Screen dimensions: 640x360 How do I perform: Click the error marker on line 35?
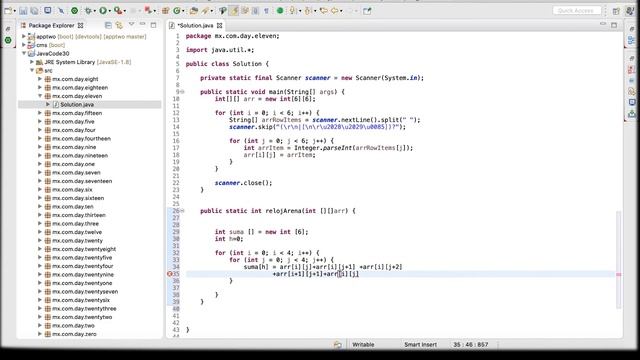click(170, 274)
